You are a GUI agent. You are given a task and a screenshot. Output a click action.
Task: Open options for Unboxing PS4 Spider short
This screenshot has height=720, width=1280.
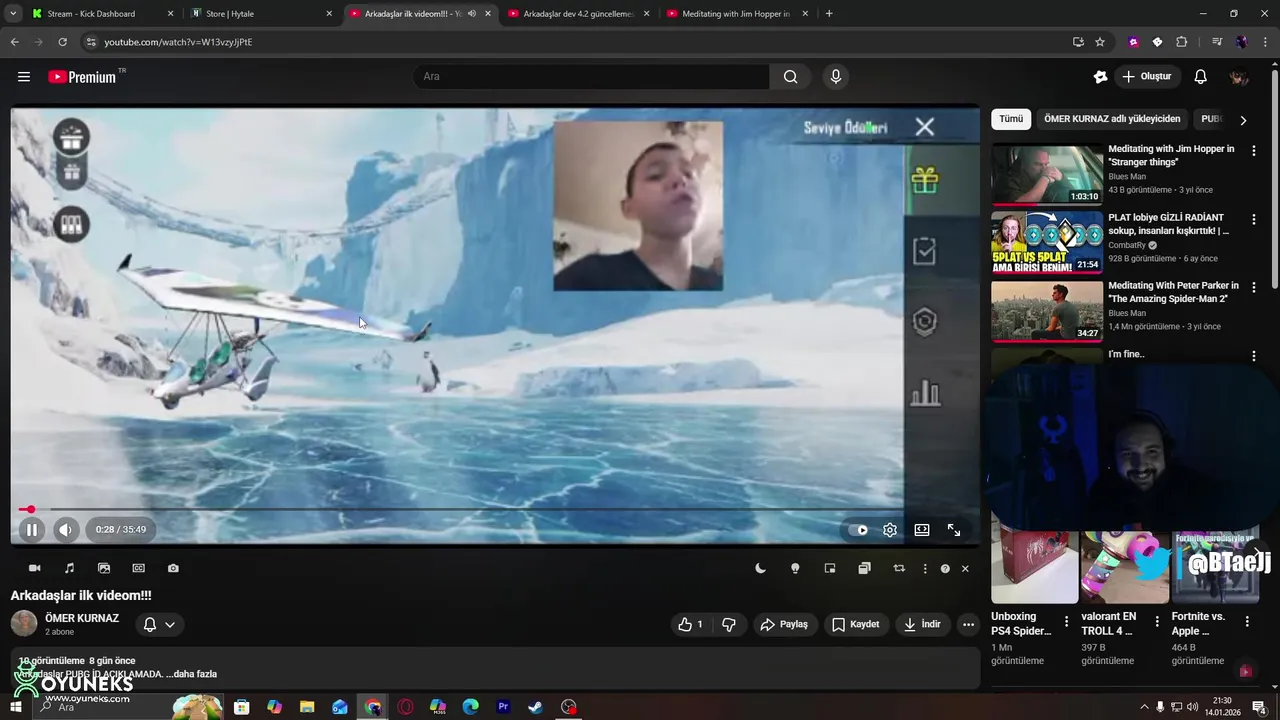1066,621
